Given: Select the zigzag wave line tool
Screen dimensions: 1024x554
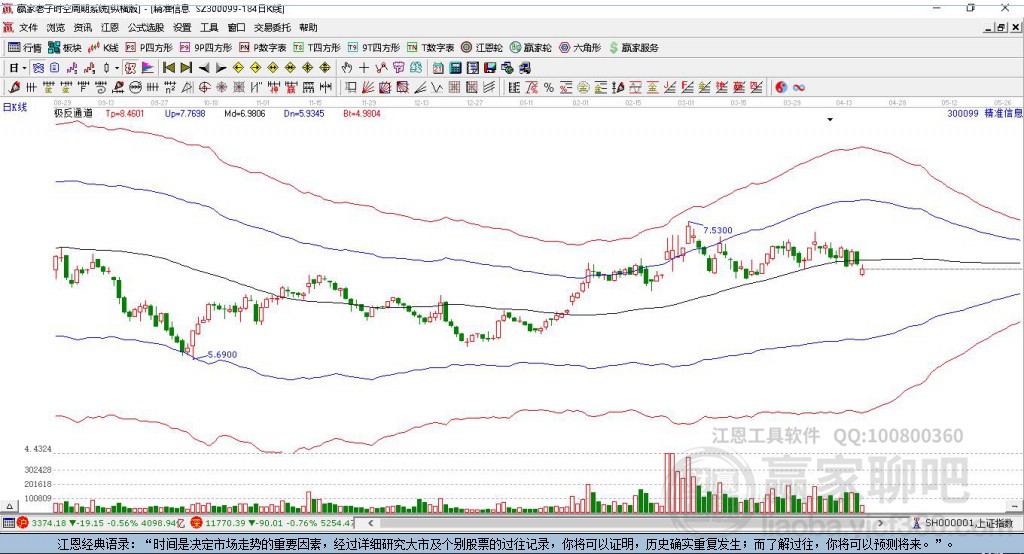Looking at the screenshot, I should [436, 88].
